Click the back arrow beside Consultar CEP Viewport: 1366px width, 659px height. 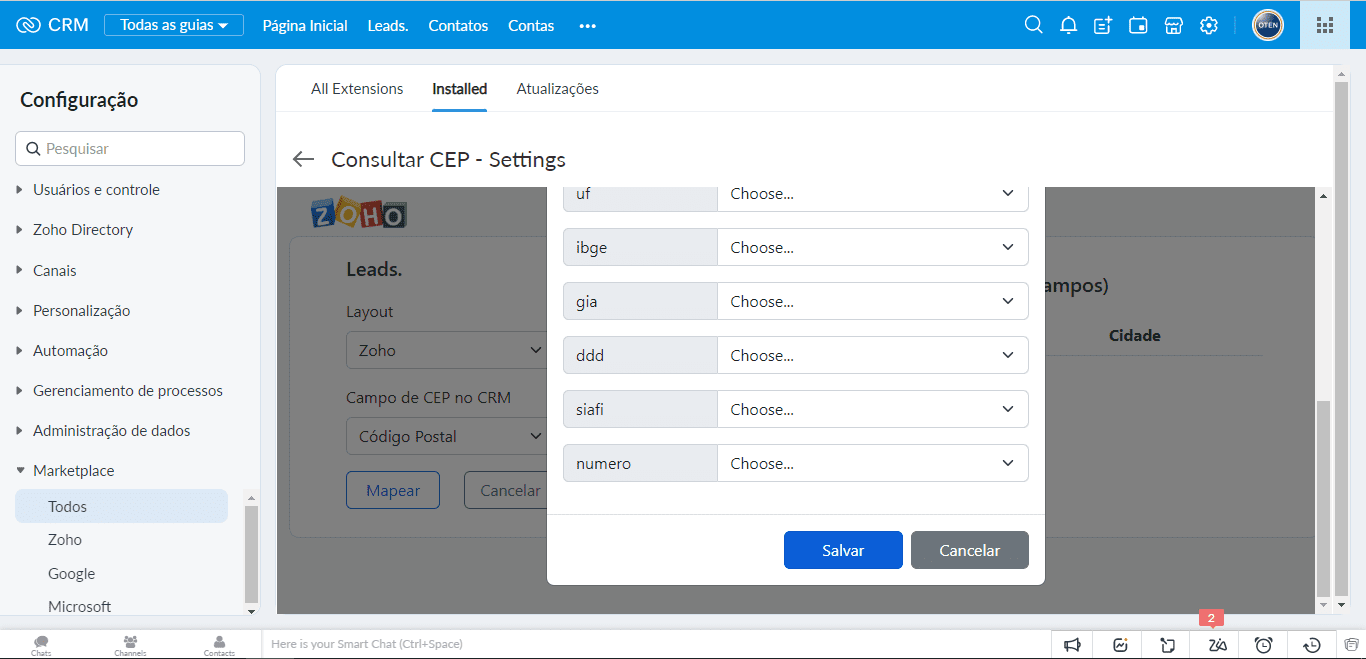[x=303, y=159]
